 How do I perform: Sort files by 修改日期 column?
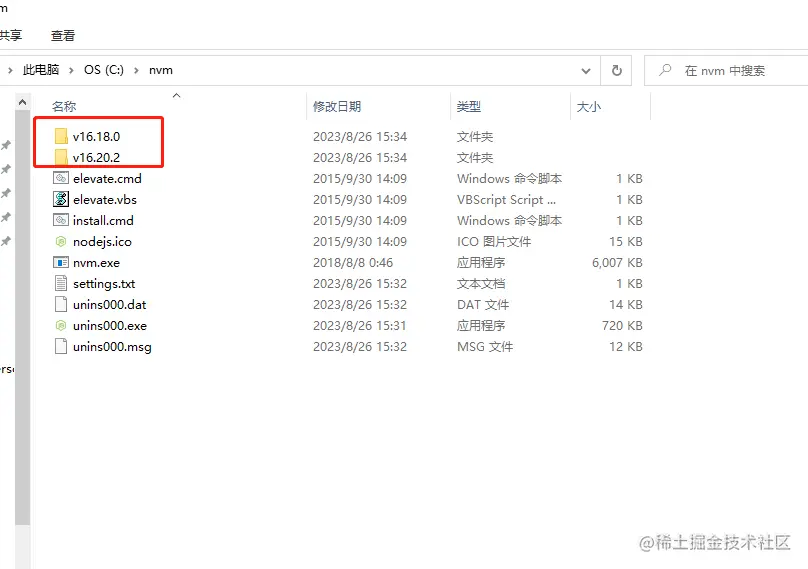click(x=337, y=106)
